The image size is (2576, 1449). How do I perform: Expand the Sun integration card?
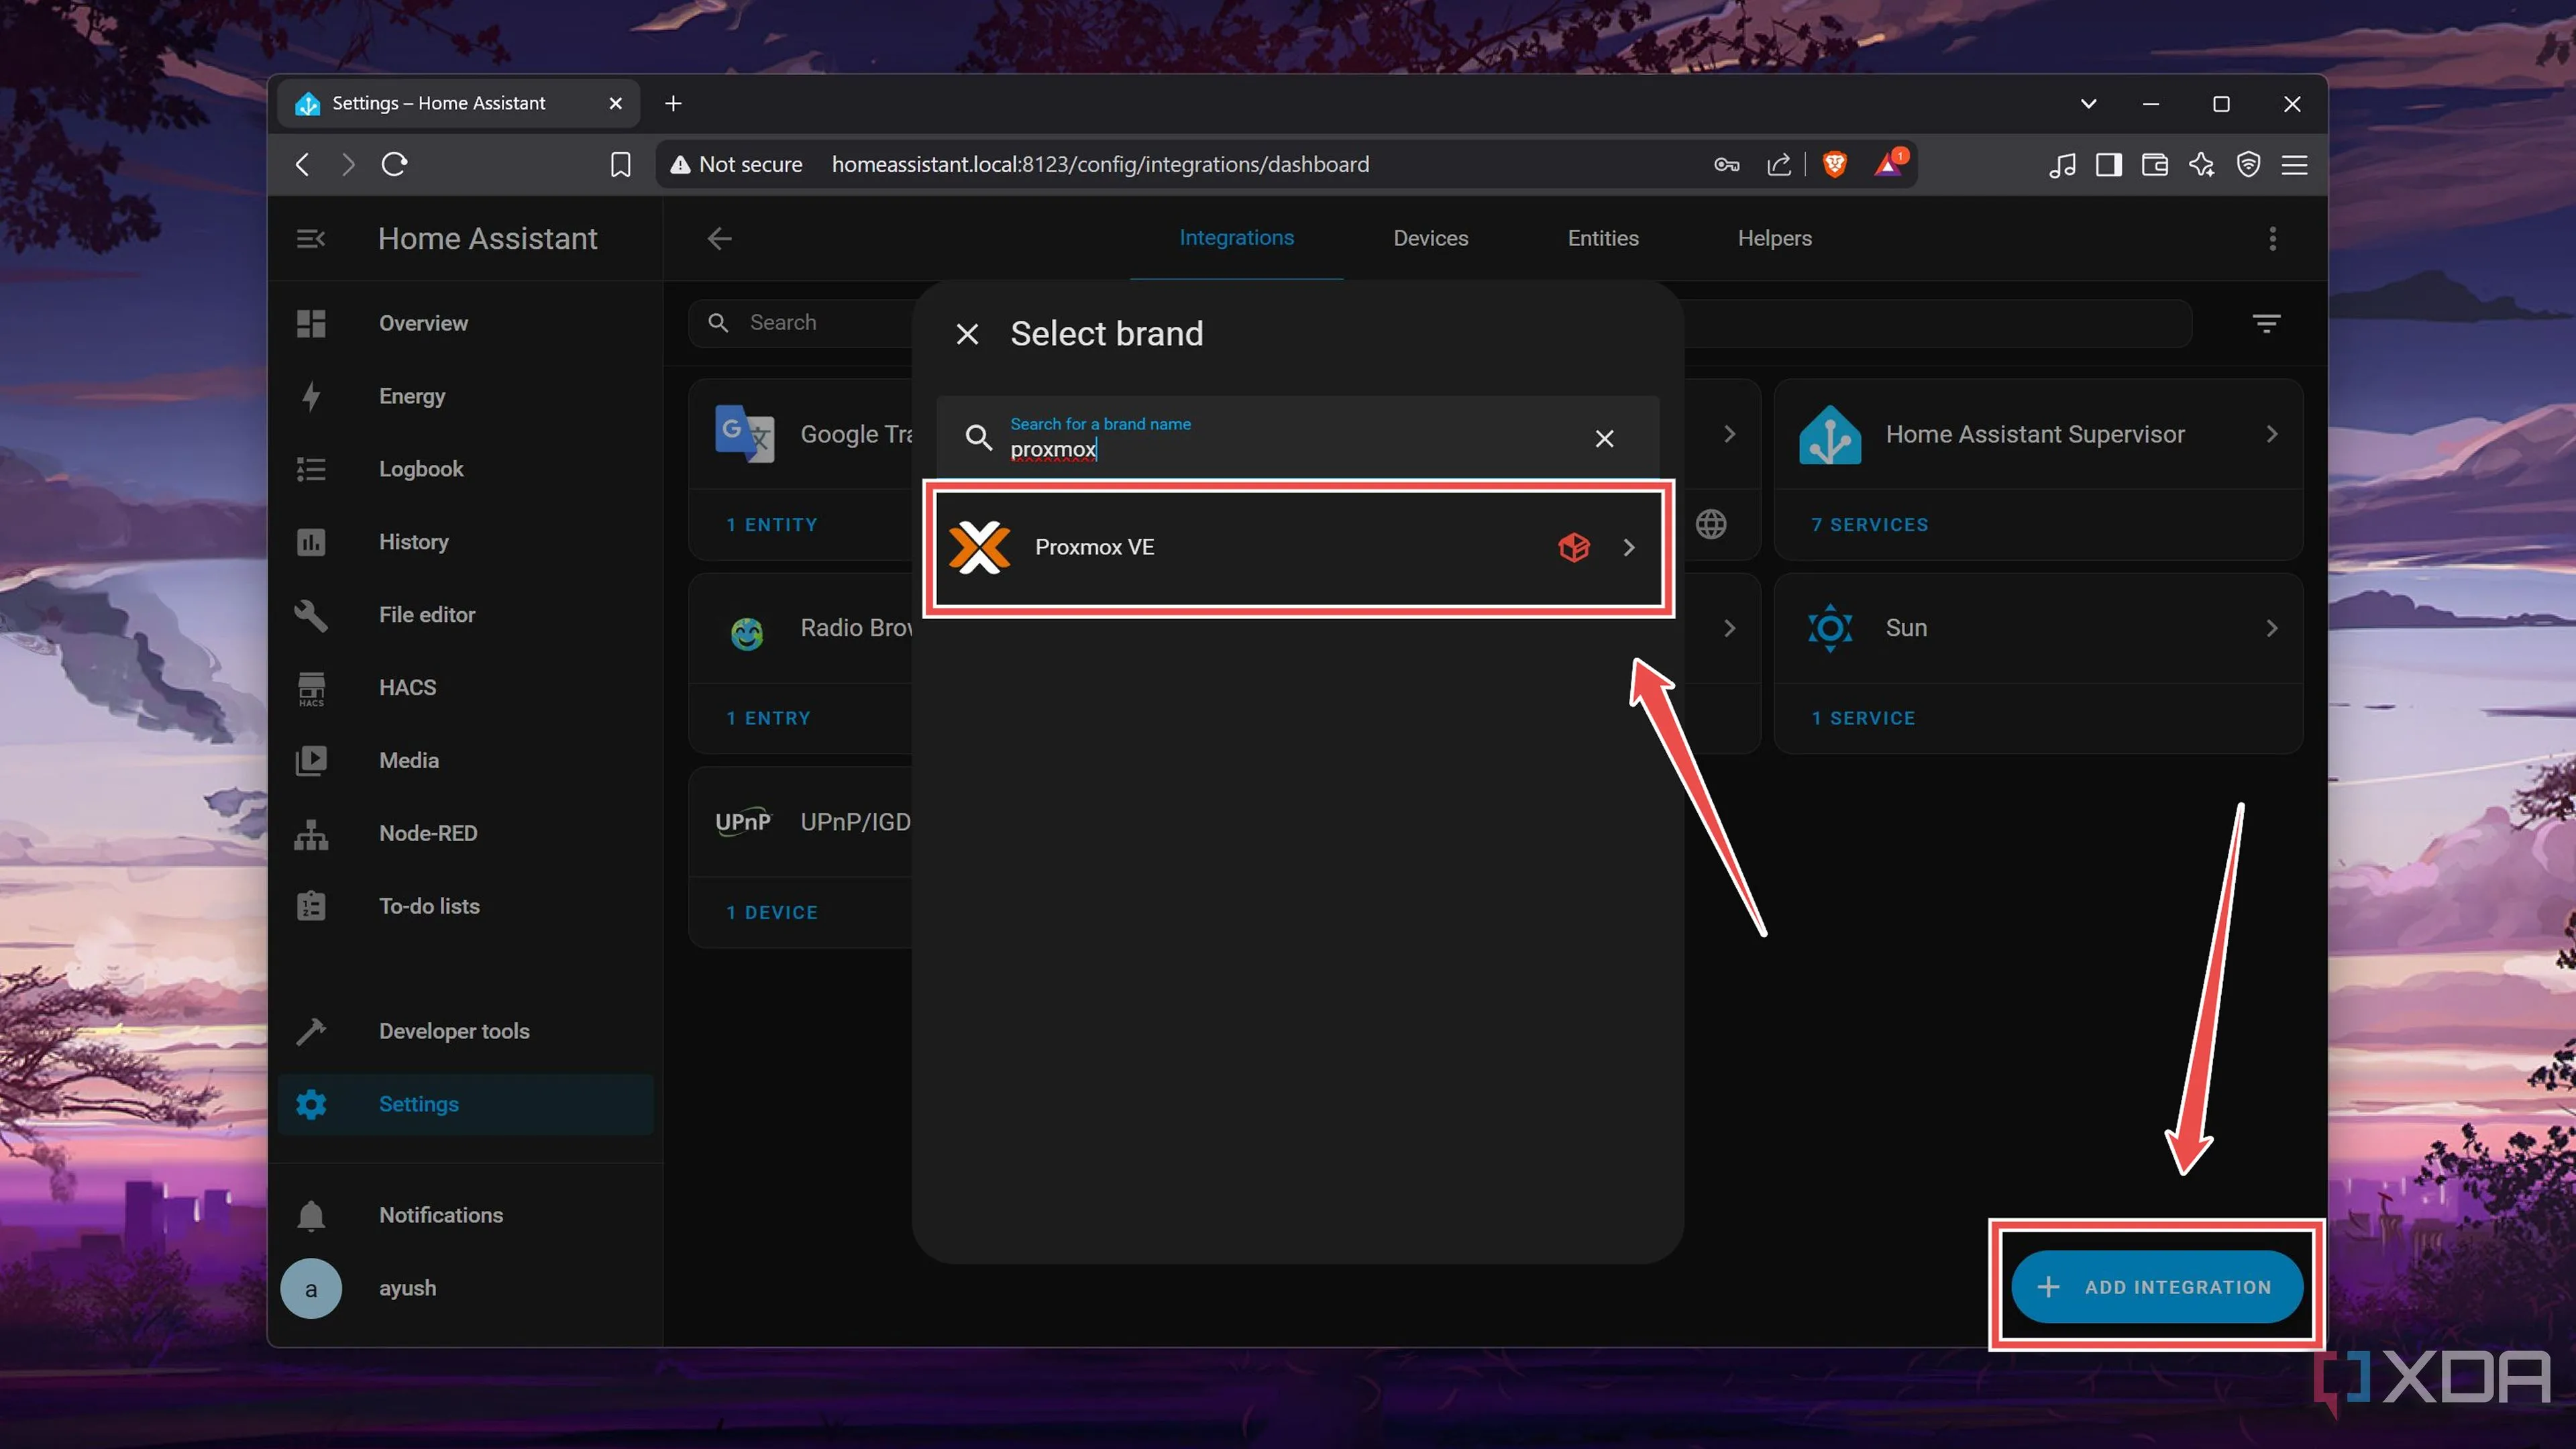[2271, 628]
